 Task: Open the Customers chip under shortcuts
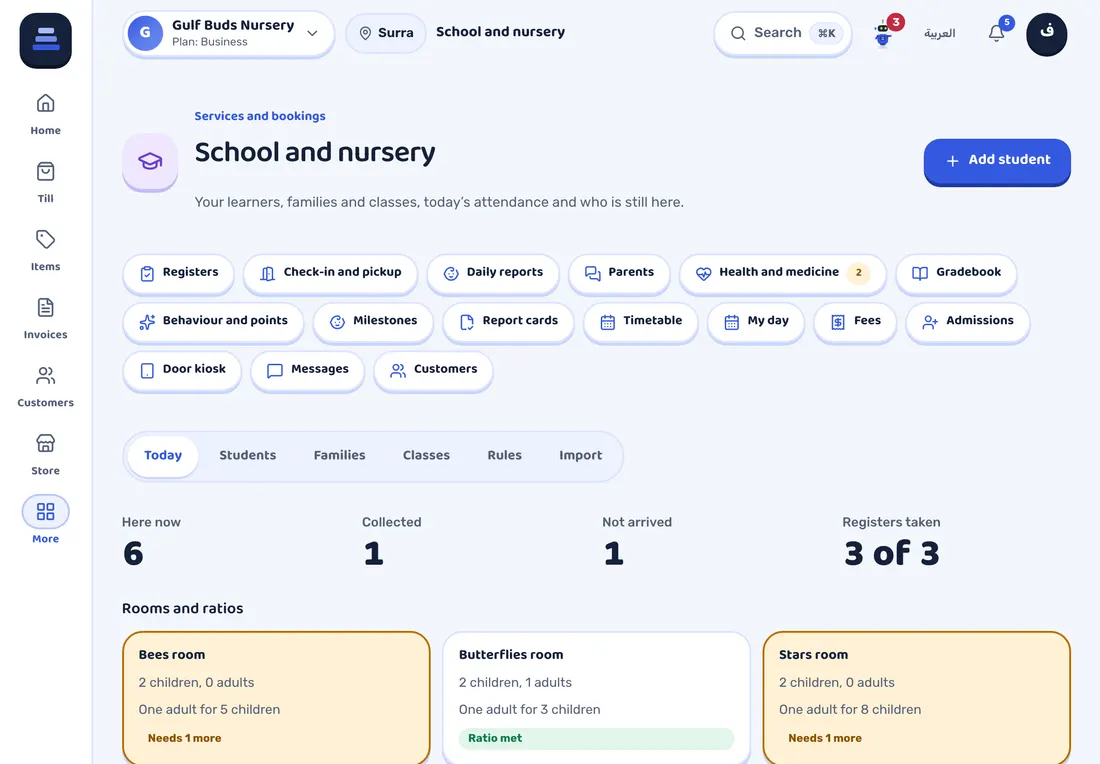433,370
